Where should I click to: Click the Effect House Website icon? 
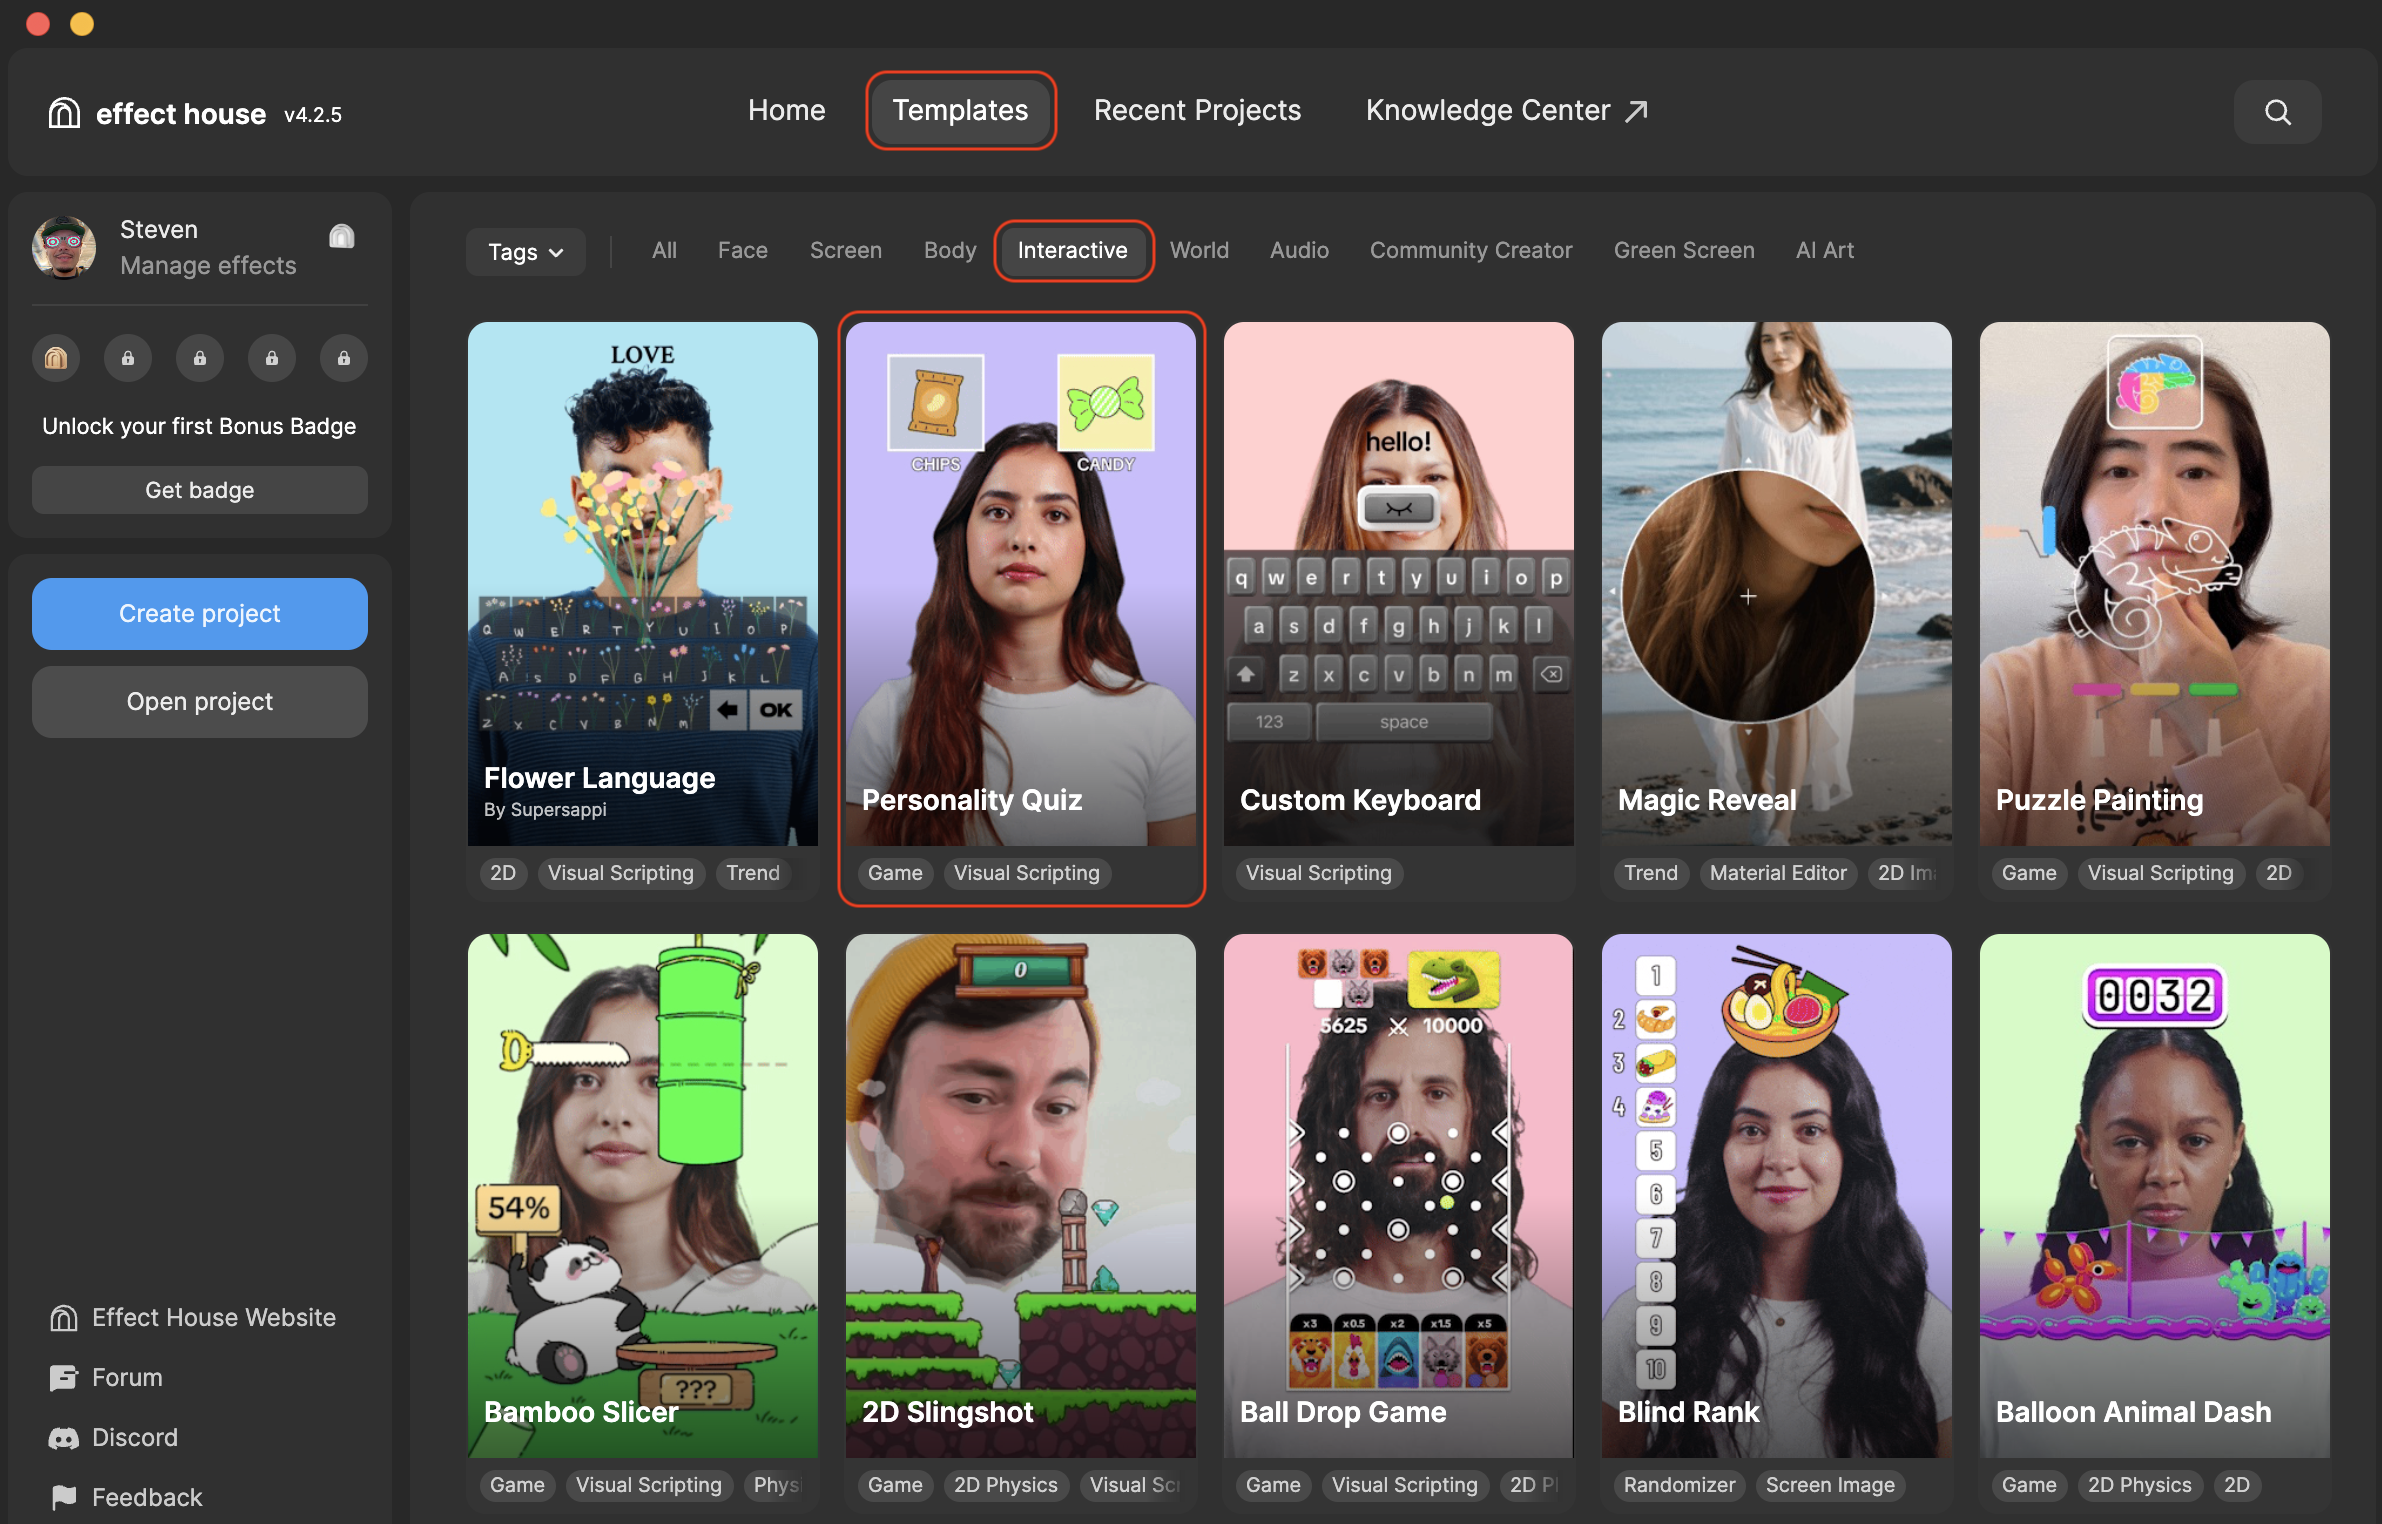[64, 1318]
